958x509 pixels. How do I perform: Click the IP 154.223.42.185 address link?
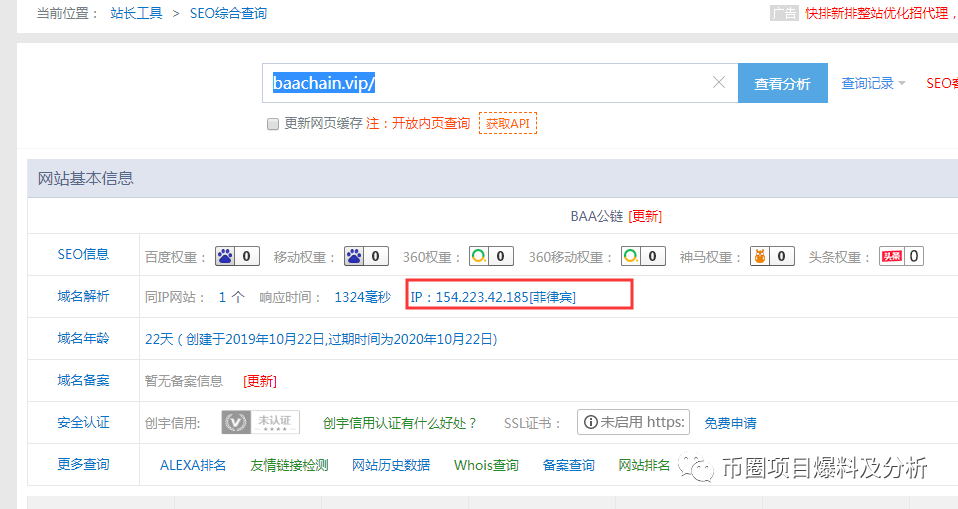click(x=493, y=298)
